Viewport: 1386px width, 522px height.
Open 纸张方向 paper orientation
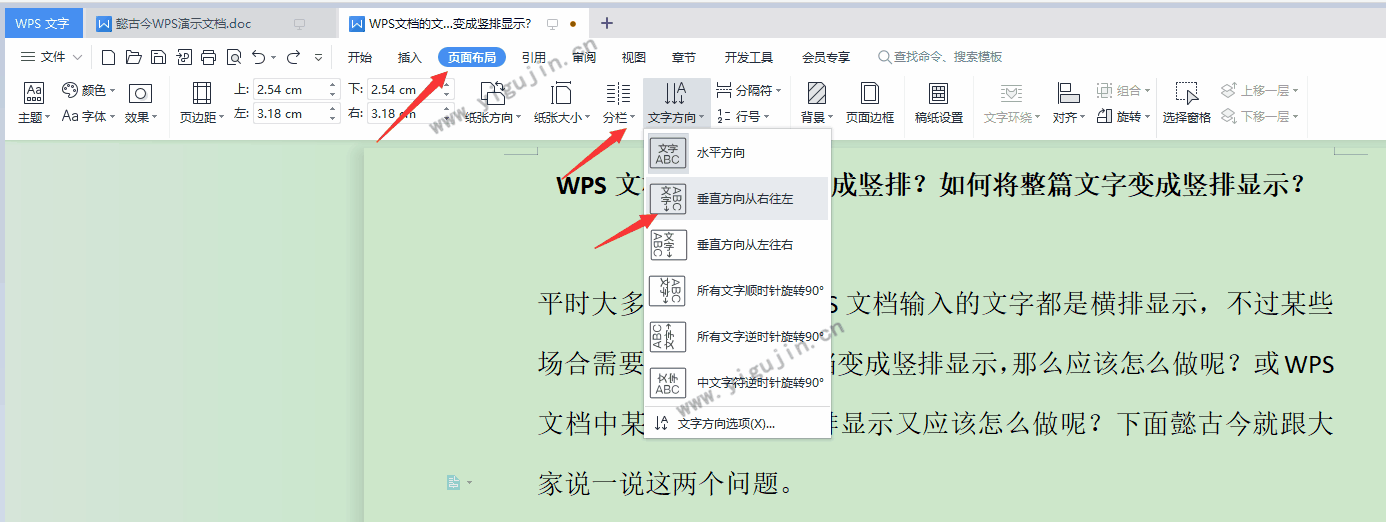pyautogui.click(x=494, y=104)
